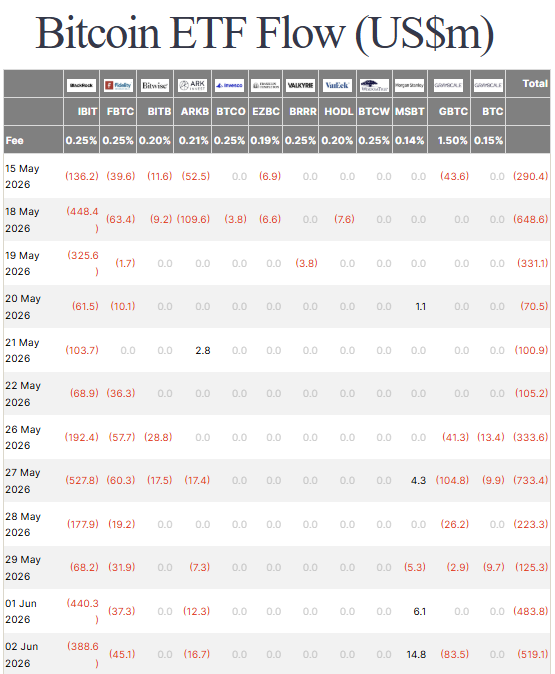Click the Invesco logo above BTCO
This screenshot has width=555, height=674.
pyautogui.click(x=230, y=85)
